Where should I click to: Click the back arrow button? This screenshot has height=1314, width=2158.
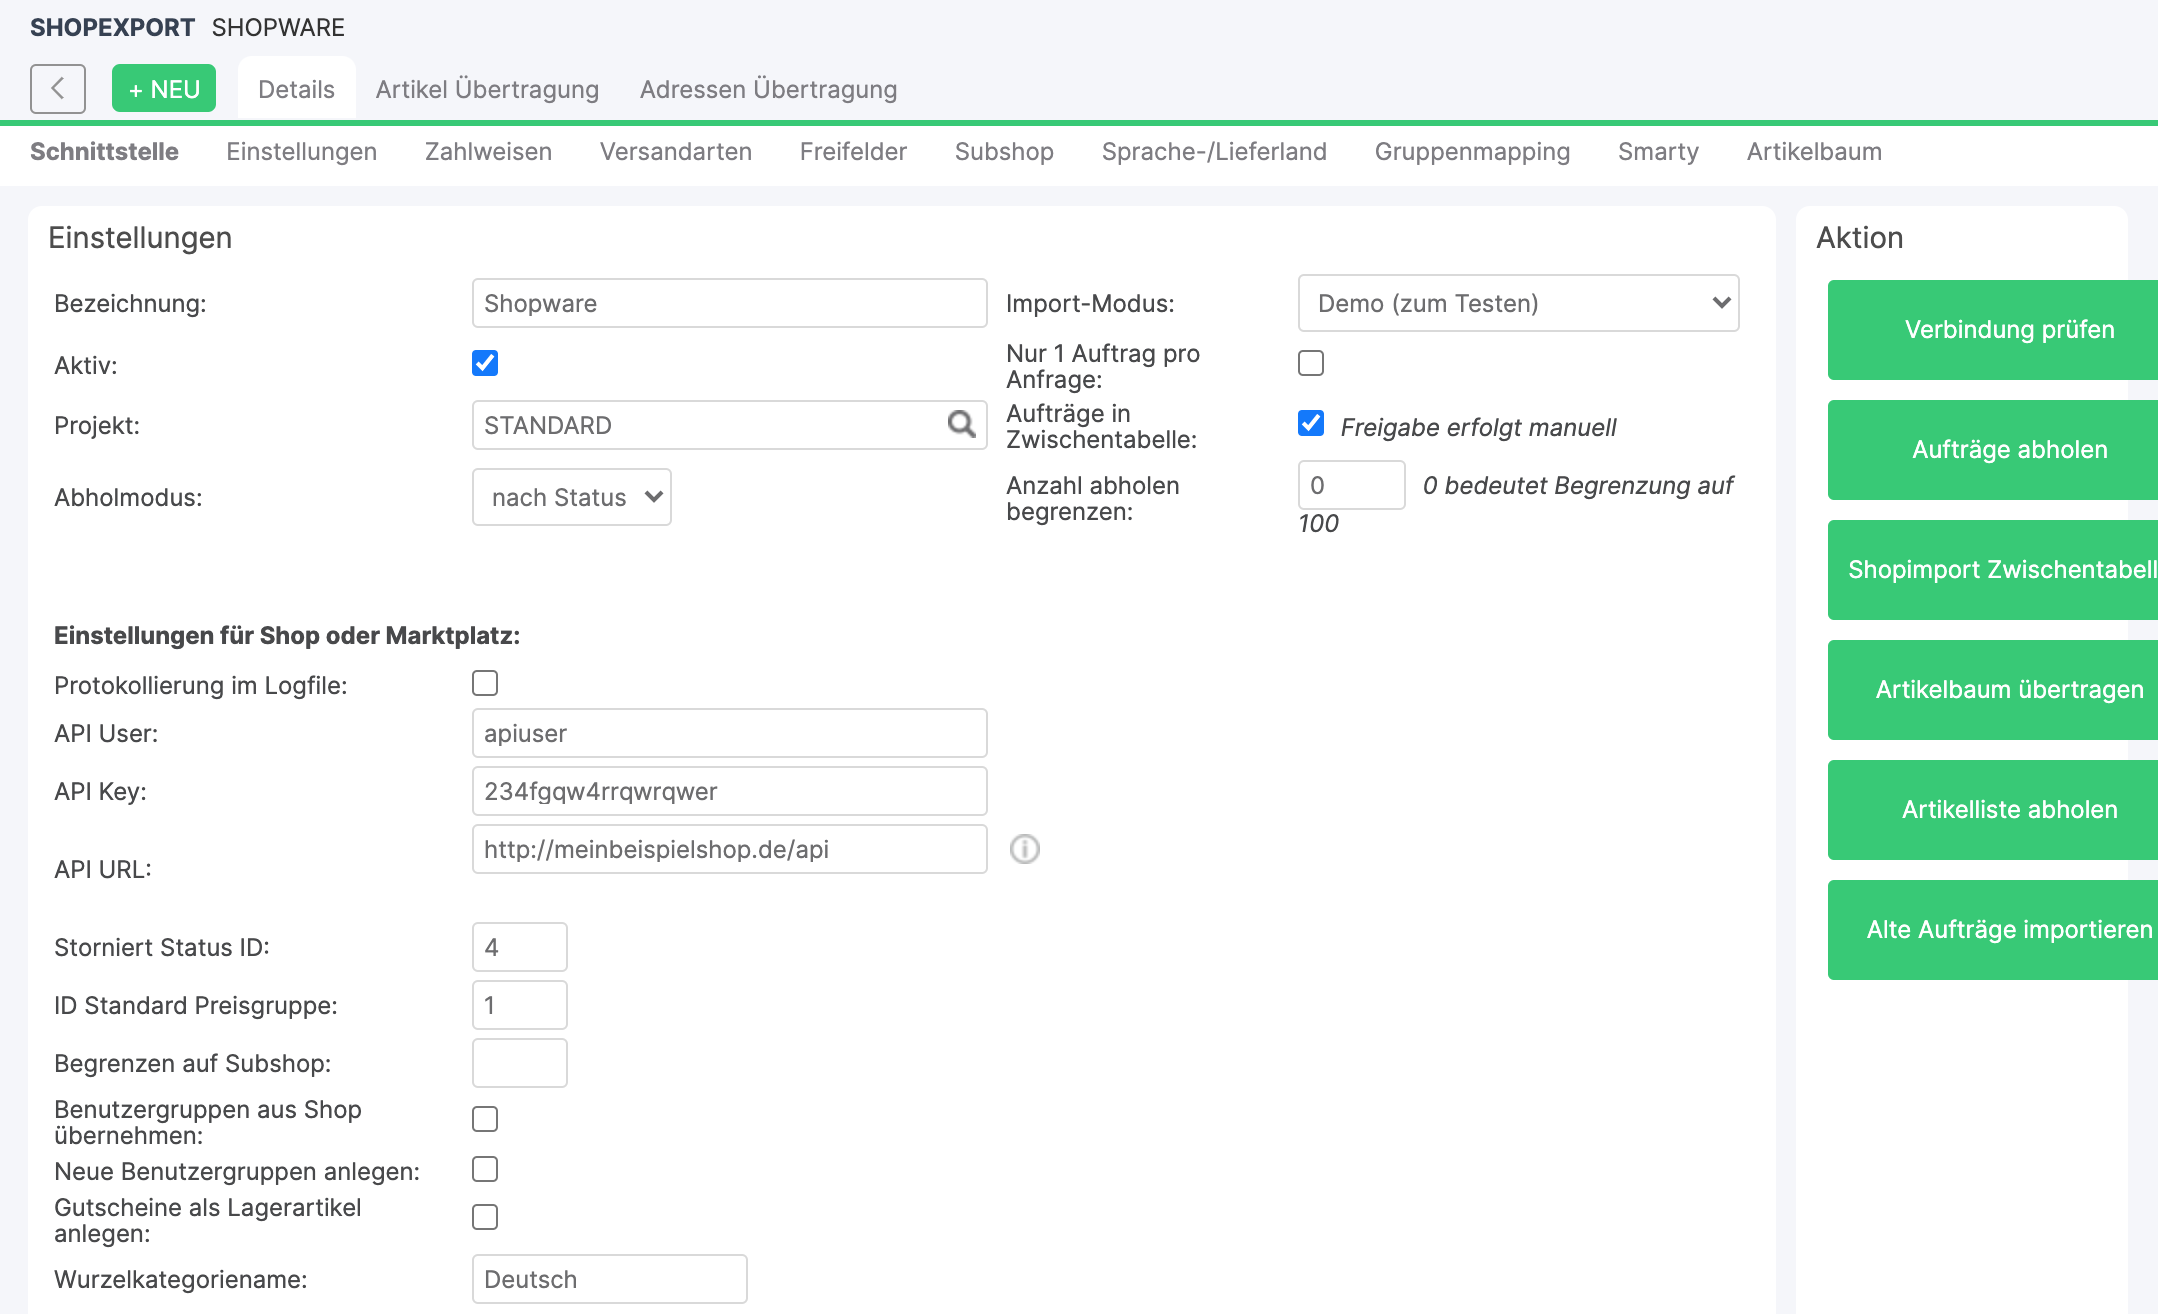pyautogui.click(x=58, y=89)
